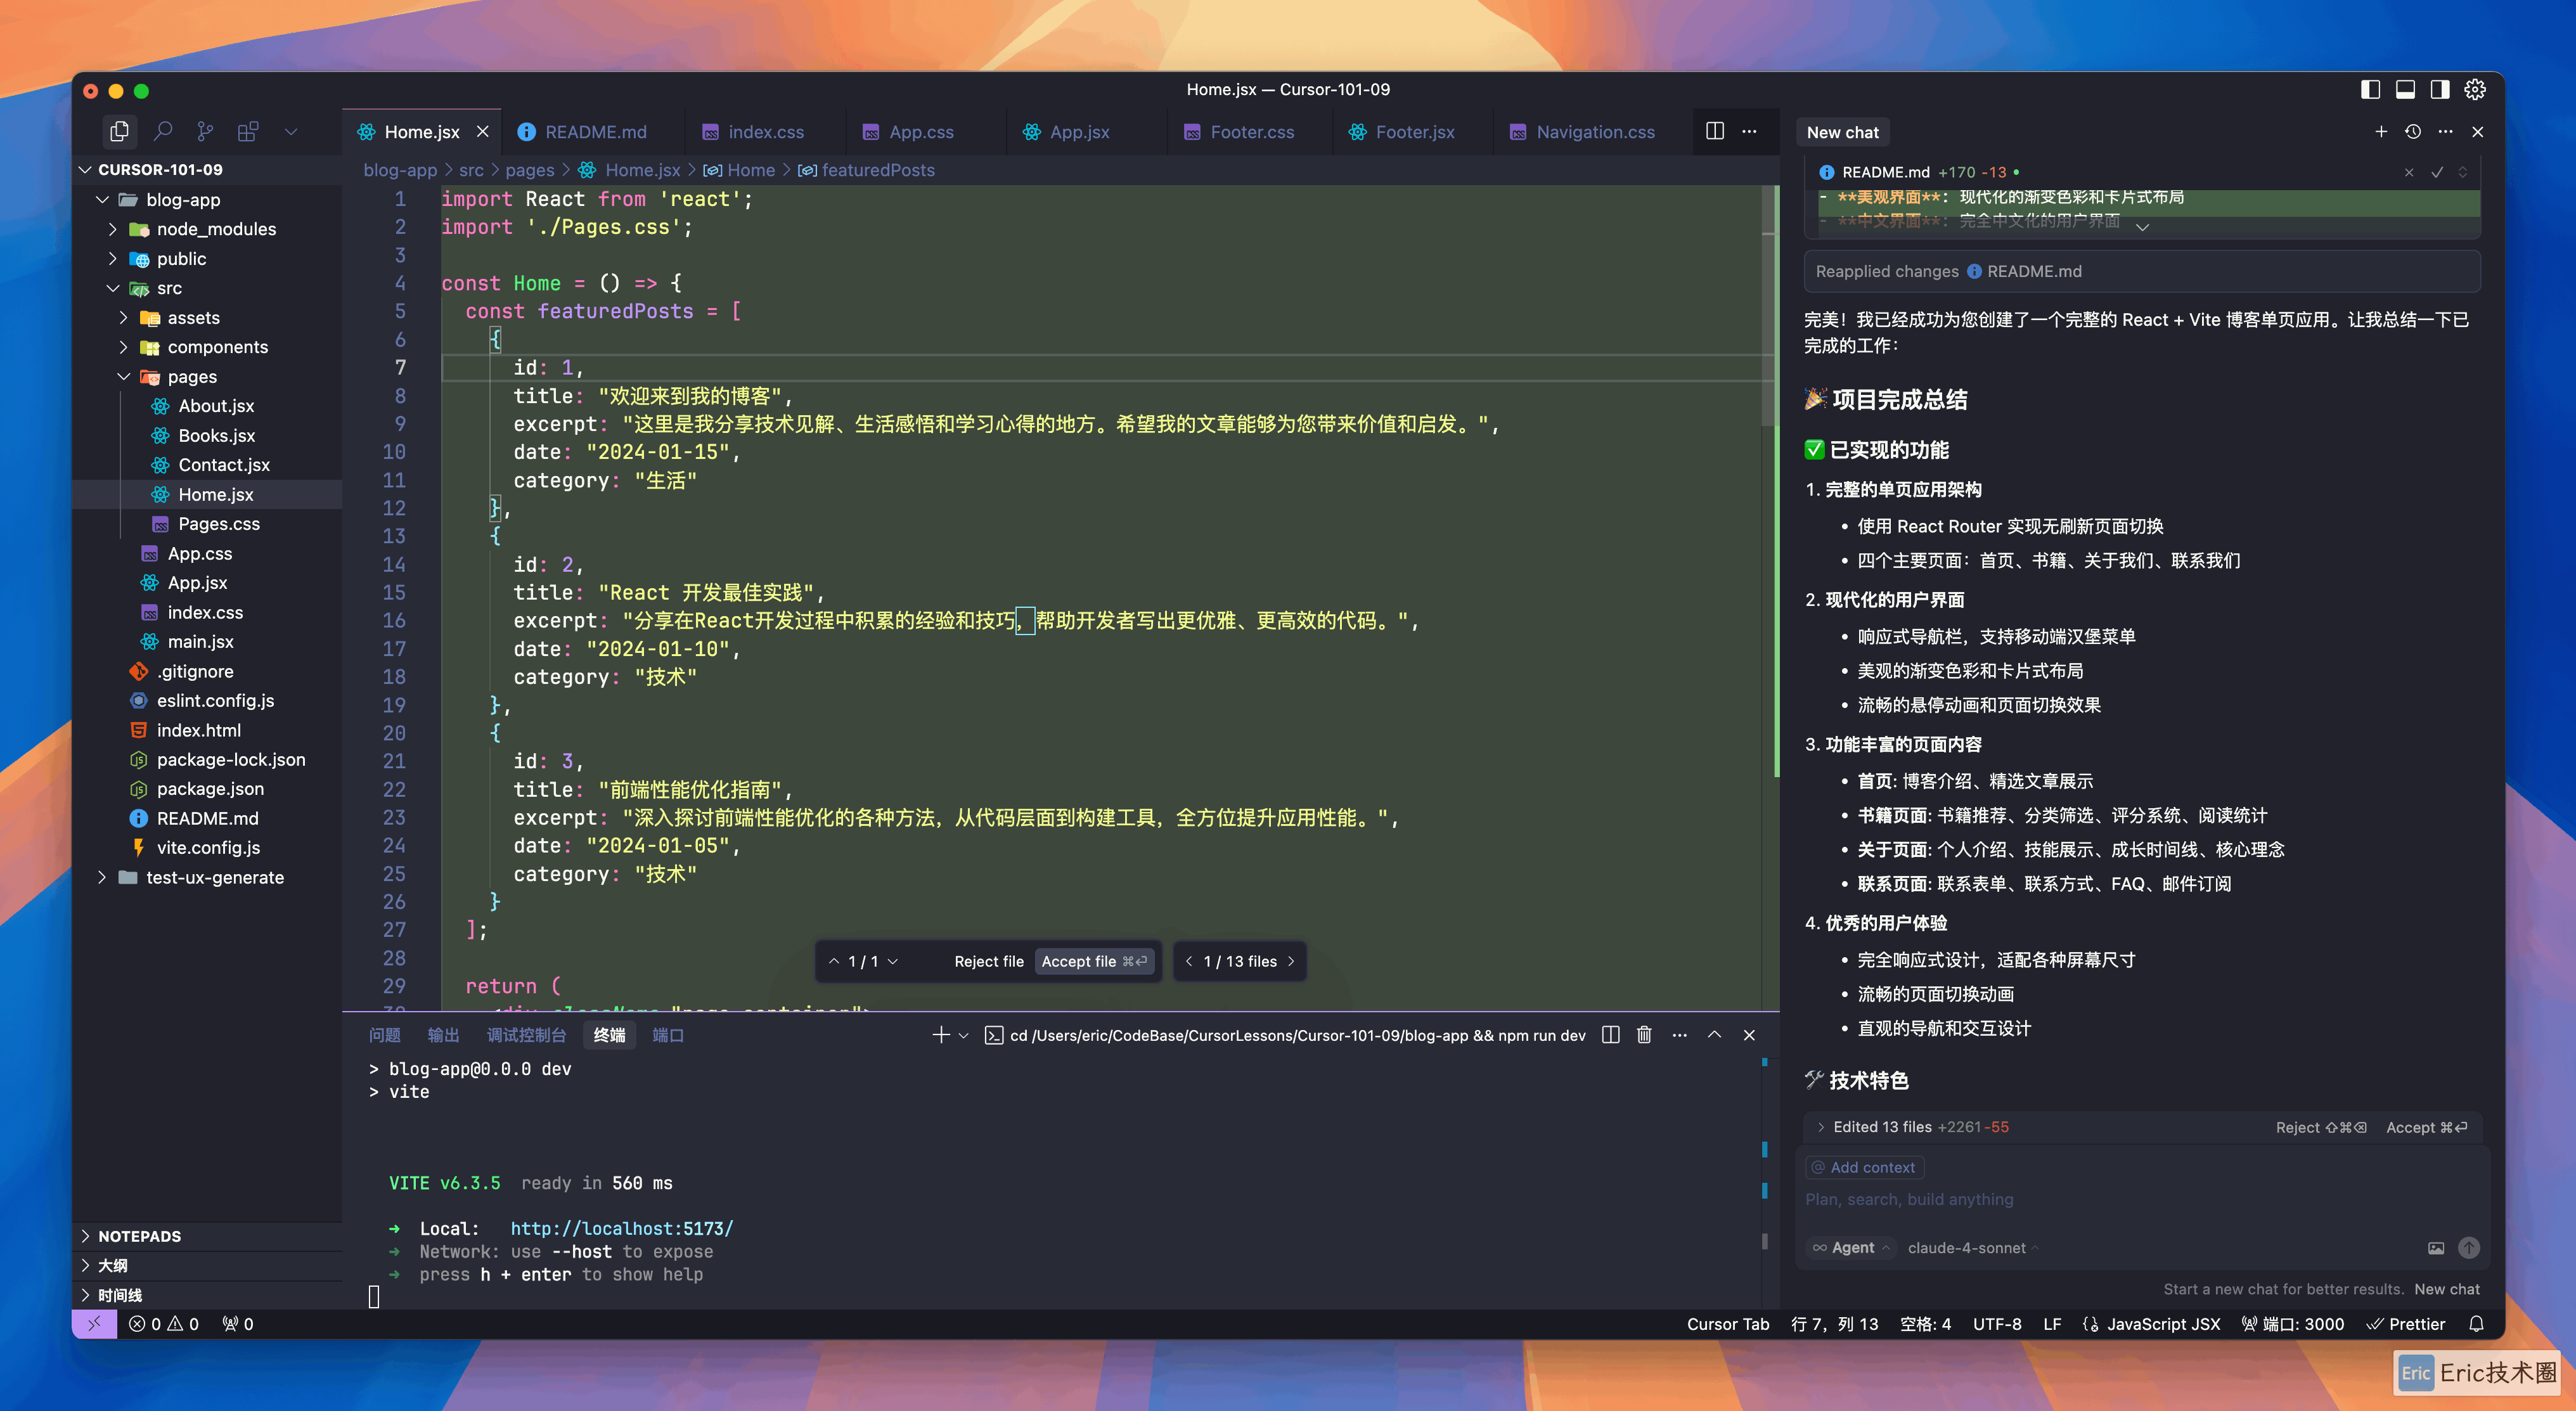The height and width of the screenshot is (1411, 2576).
Task: Close the Home.jsx tab
Action: click(x=483, y=131)
